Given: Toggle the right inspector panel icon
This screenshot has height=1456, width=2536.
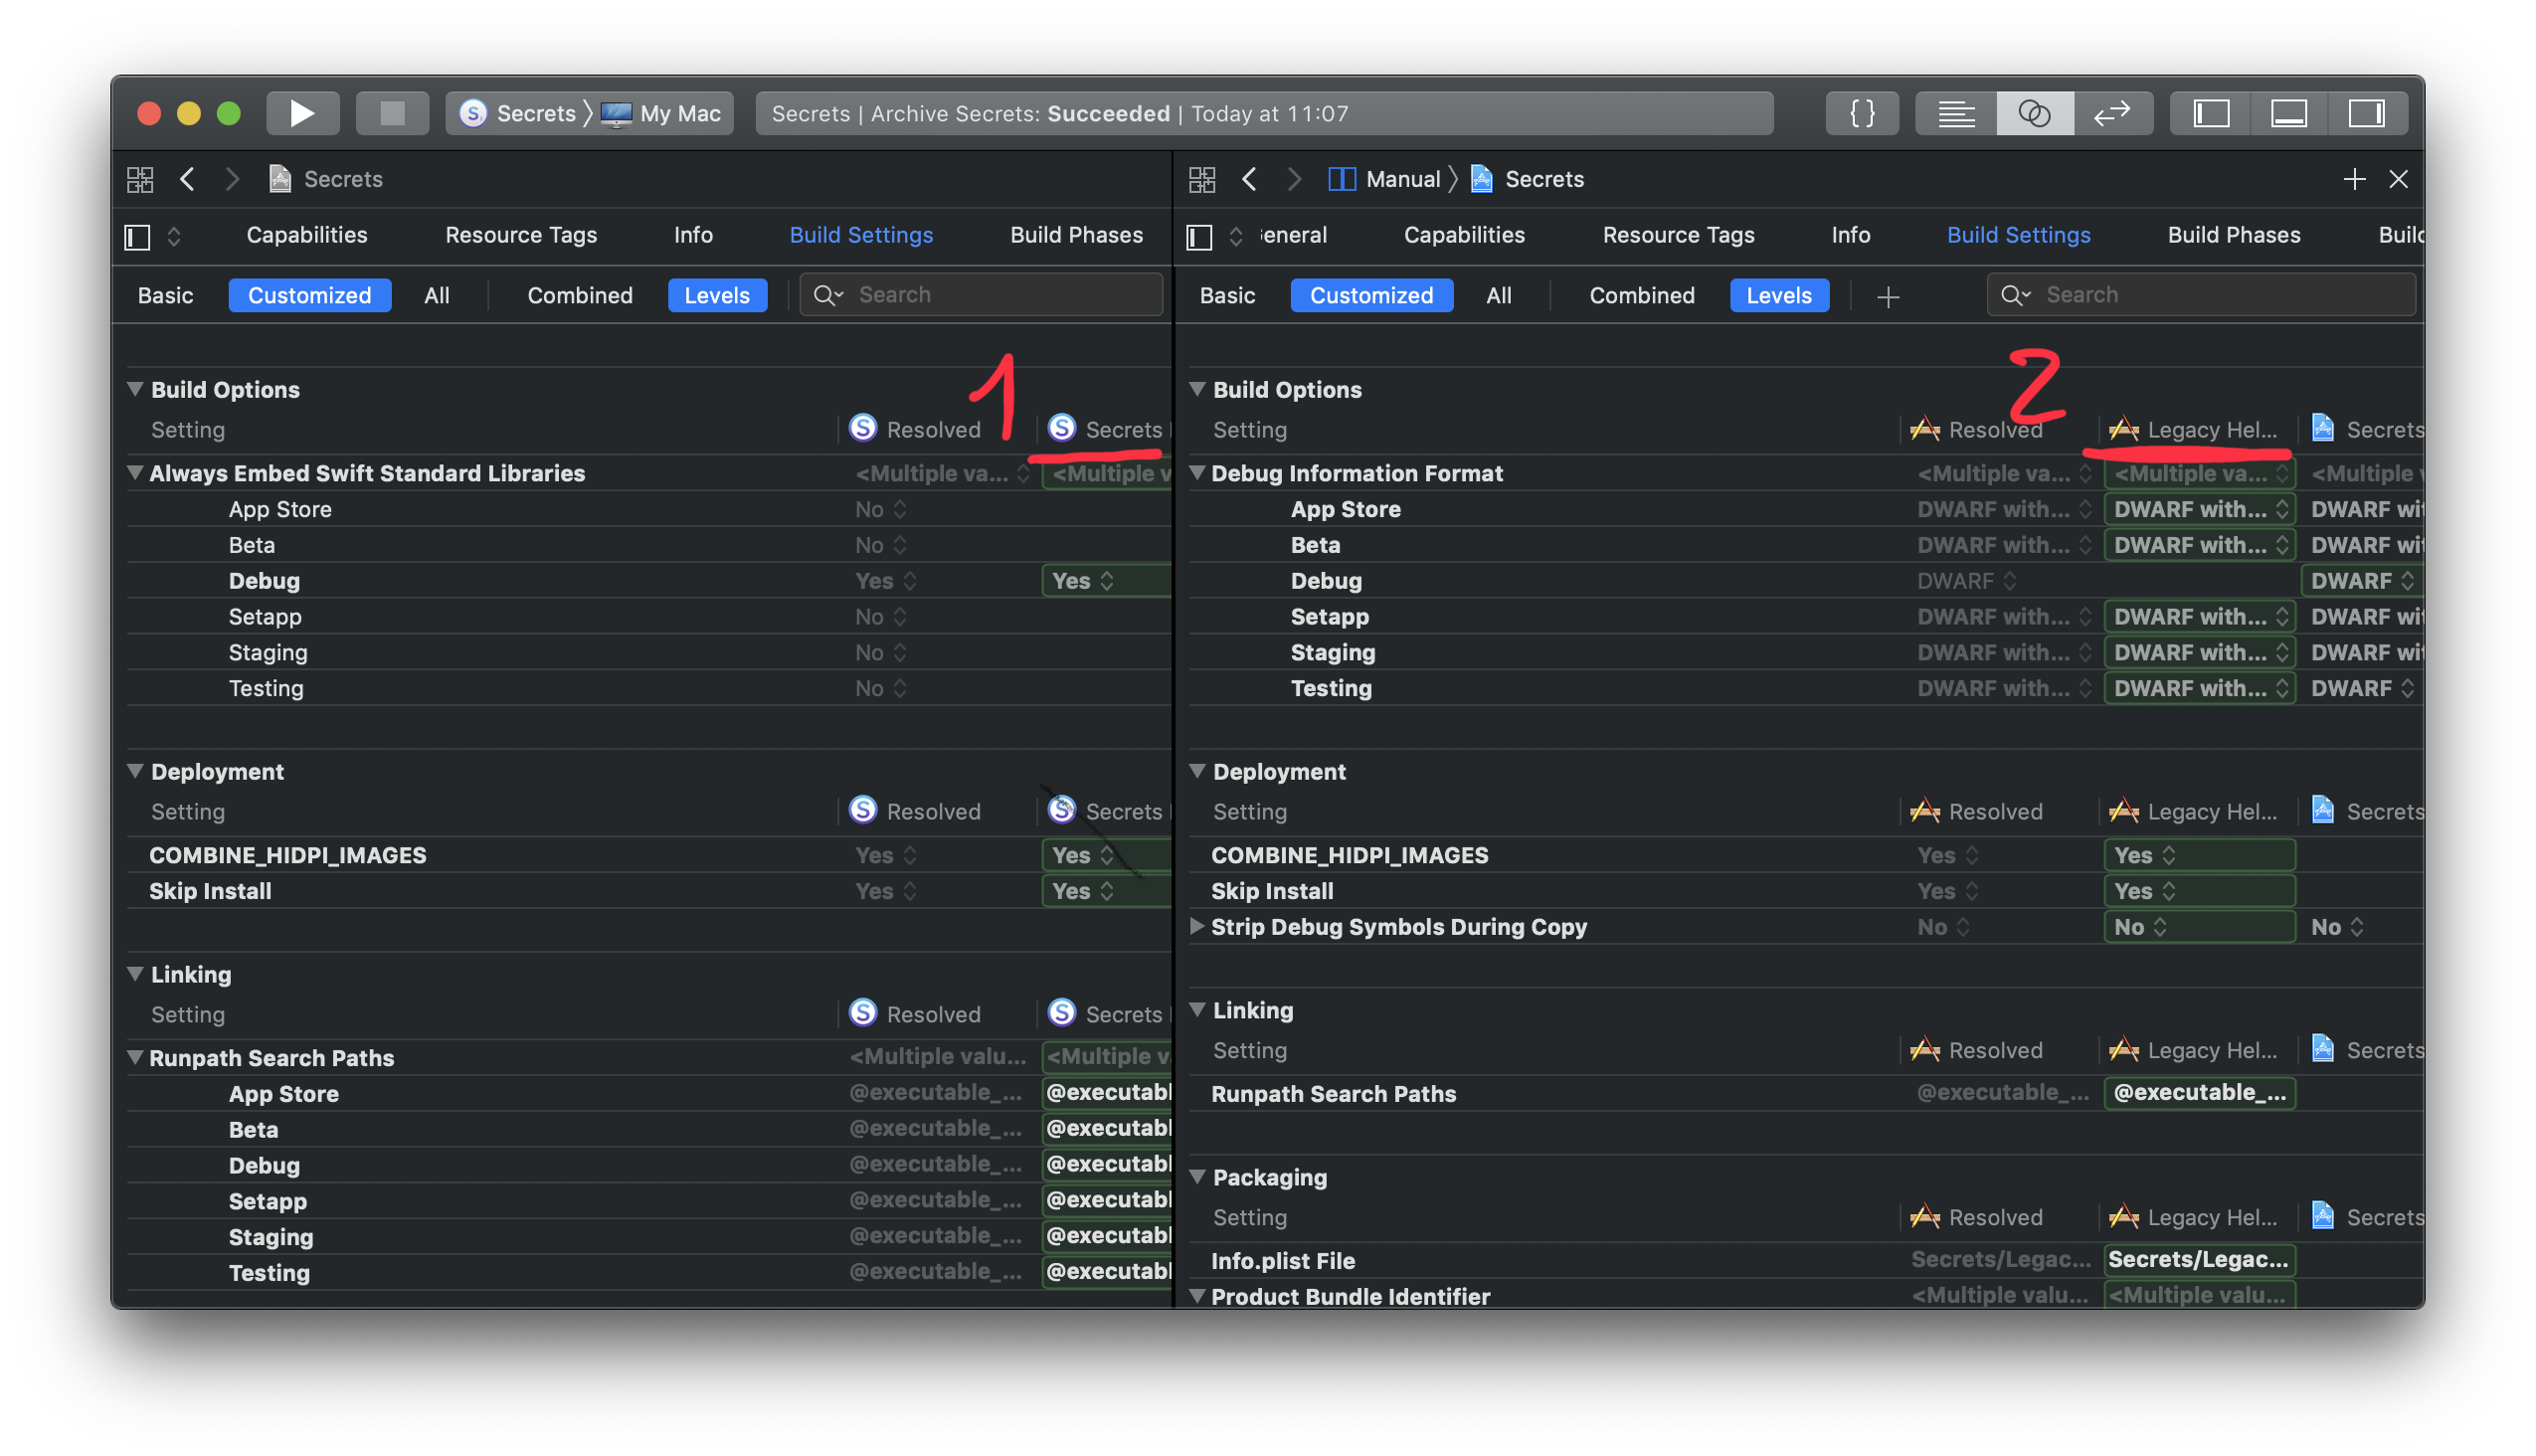Looking at the screenshot, I should click(2367, 112).
